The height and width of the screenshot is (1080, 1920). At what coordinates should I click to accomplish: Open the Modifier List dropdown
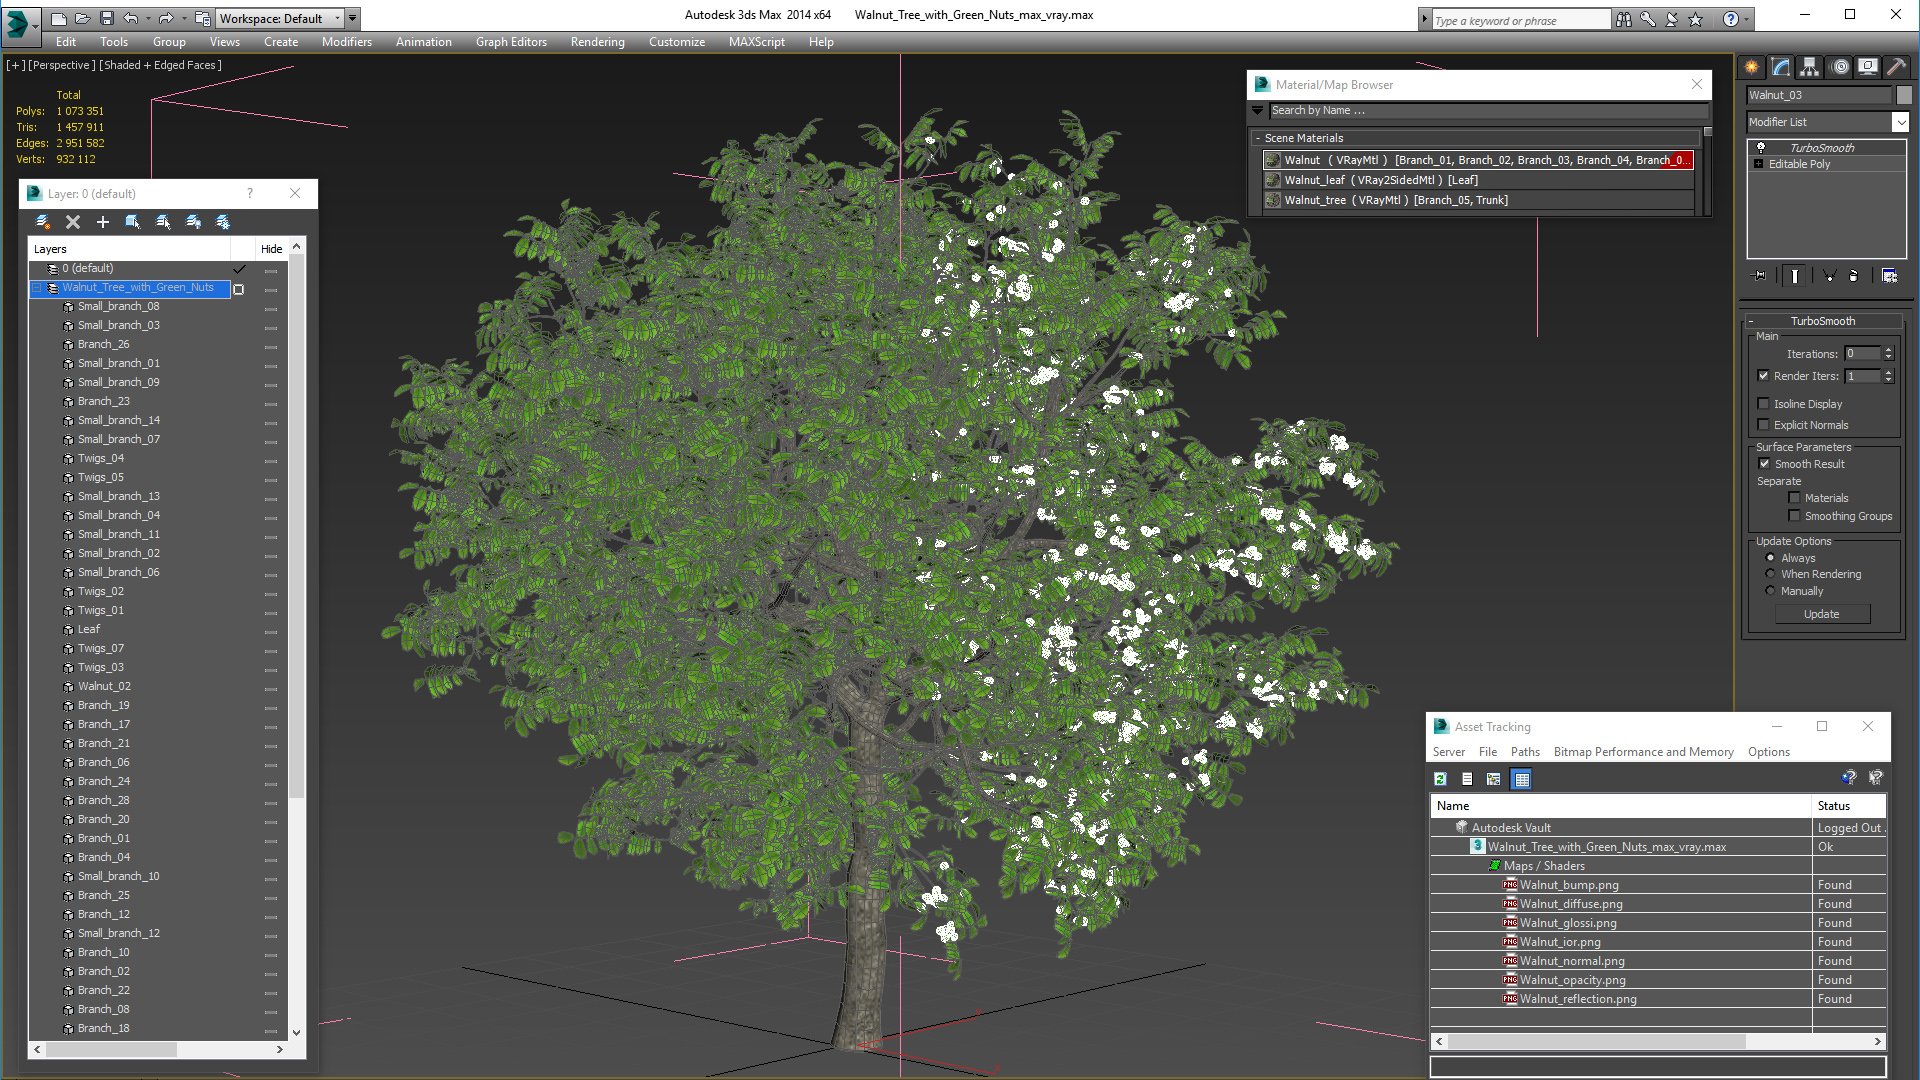[x=1900, y=122]
